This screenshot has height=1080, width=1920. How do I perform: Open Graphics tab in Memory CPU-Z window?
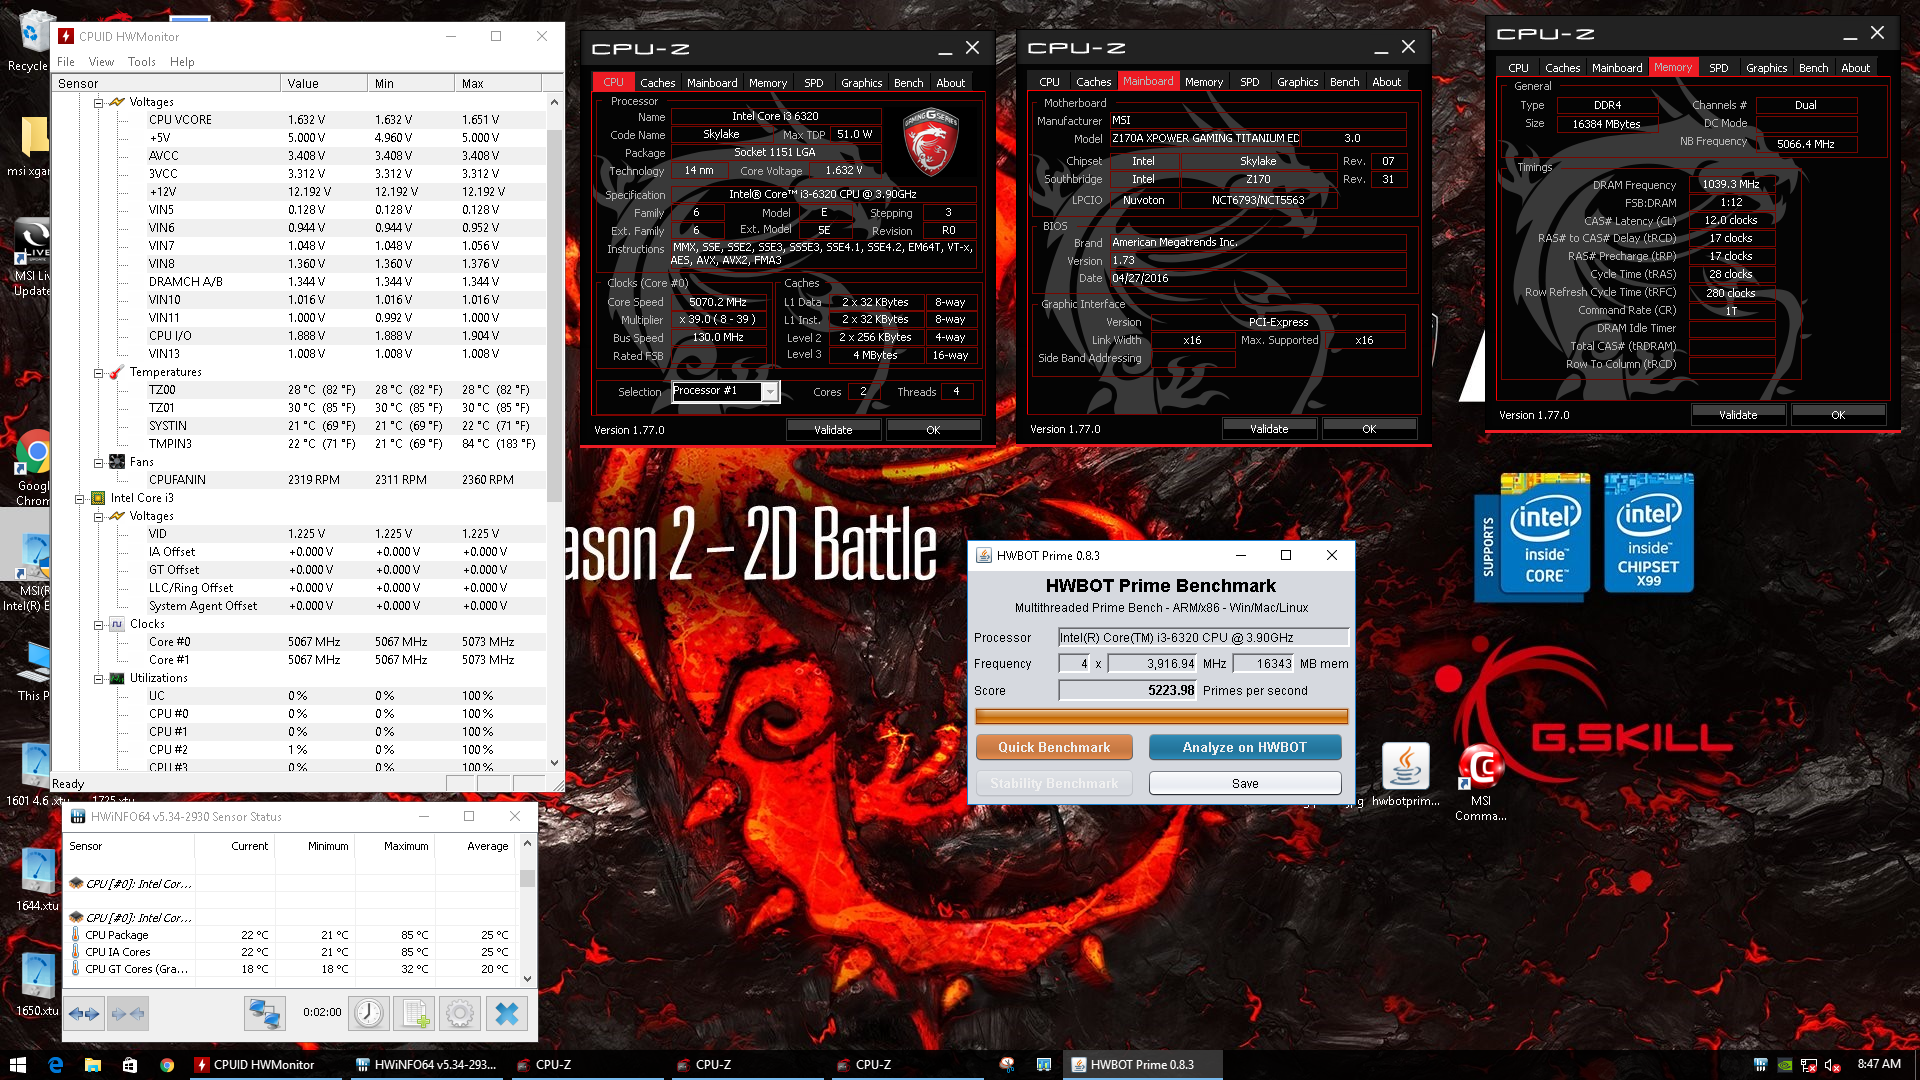[1766, 68]
